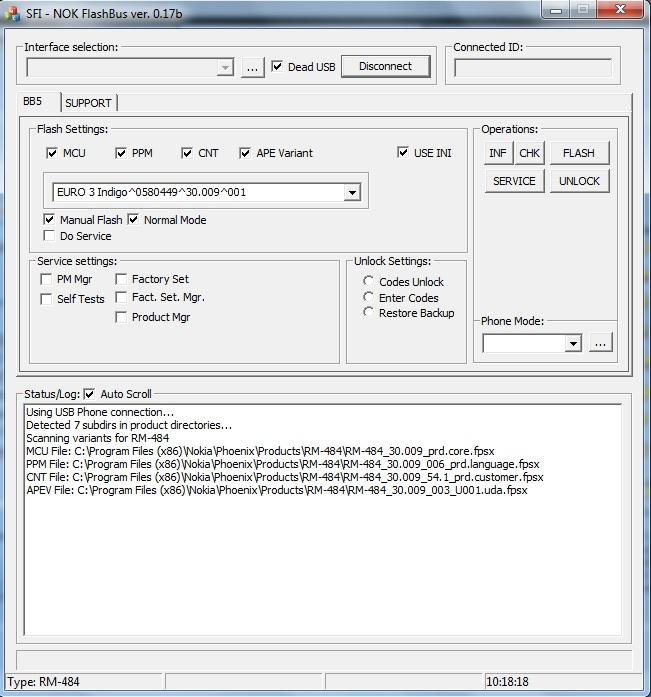Start flashing with the FLASH button
This screenshot has width=651, height=697.
(x=579, y=153)
